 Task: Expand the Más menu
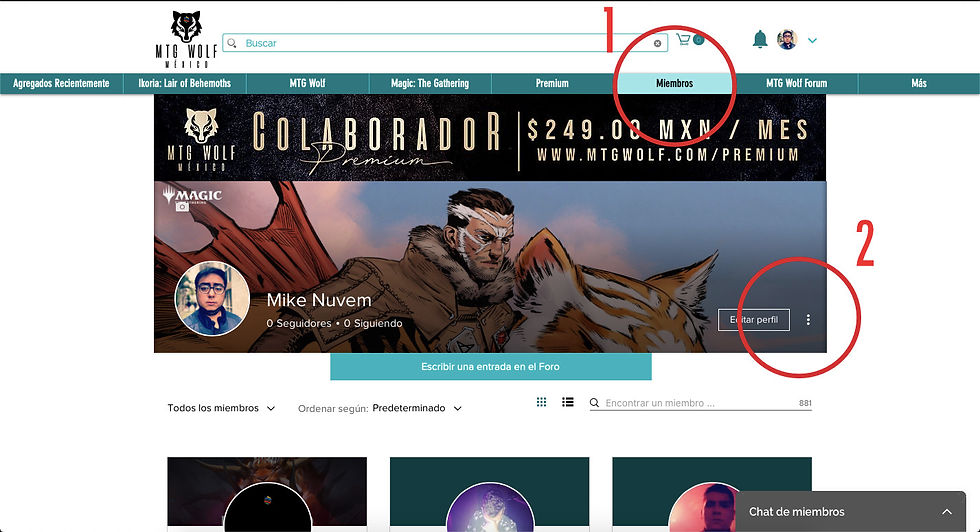919,83
